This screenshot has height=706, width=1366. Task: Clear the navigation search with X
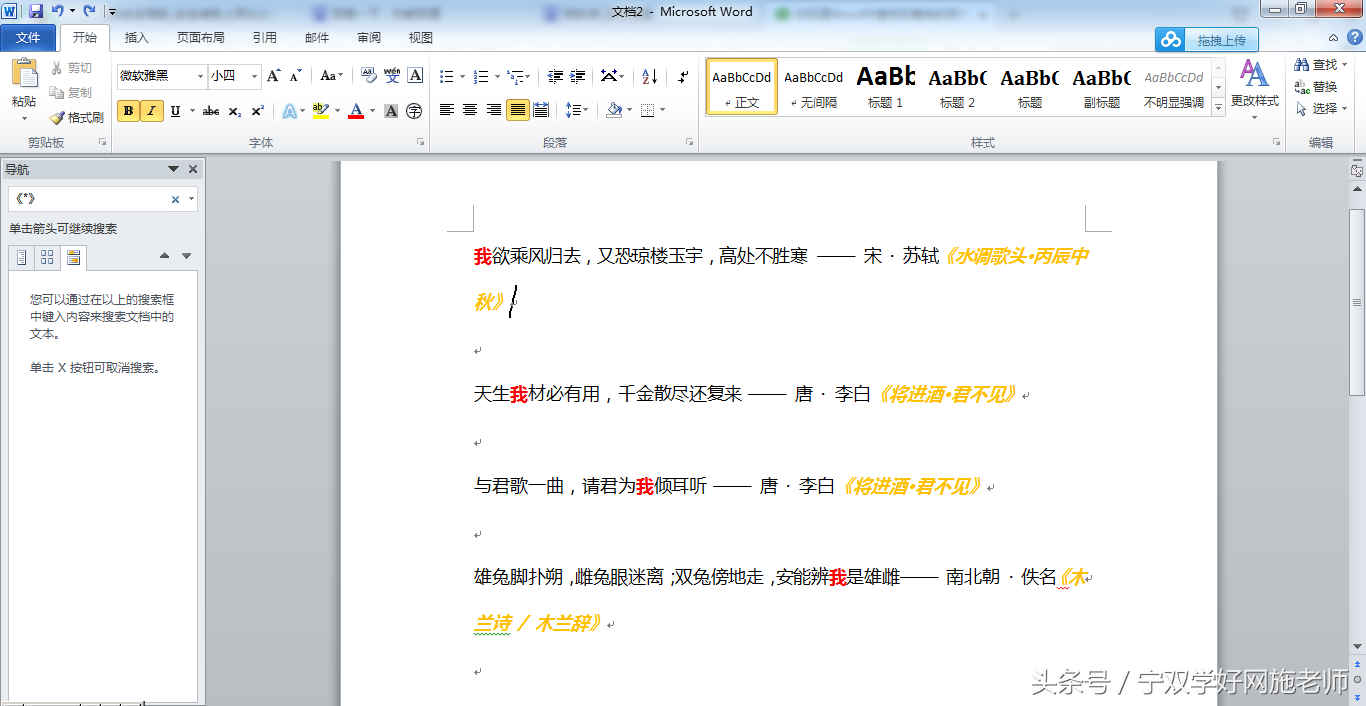coord(176,199)
